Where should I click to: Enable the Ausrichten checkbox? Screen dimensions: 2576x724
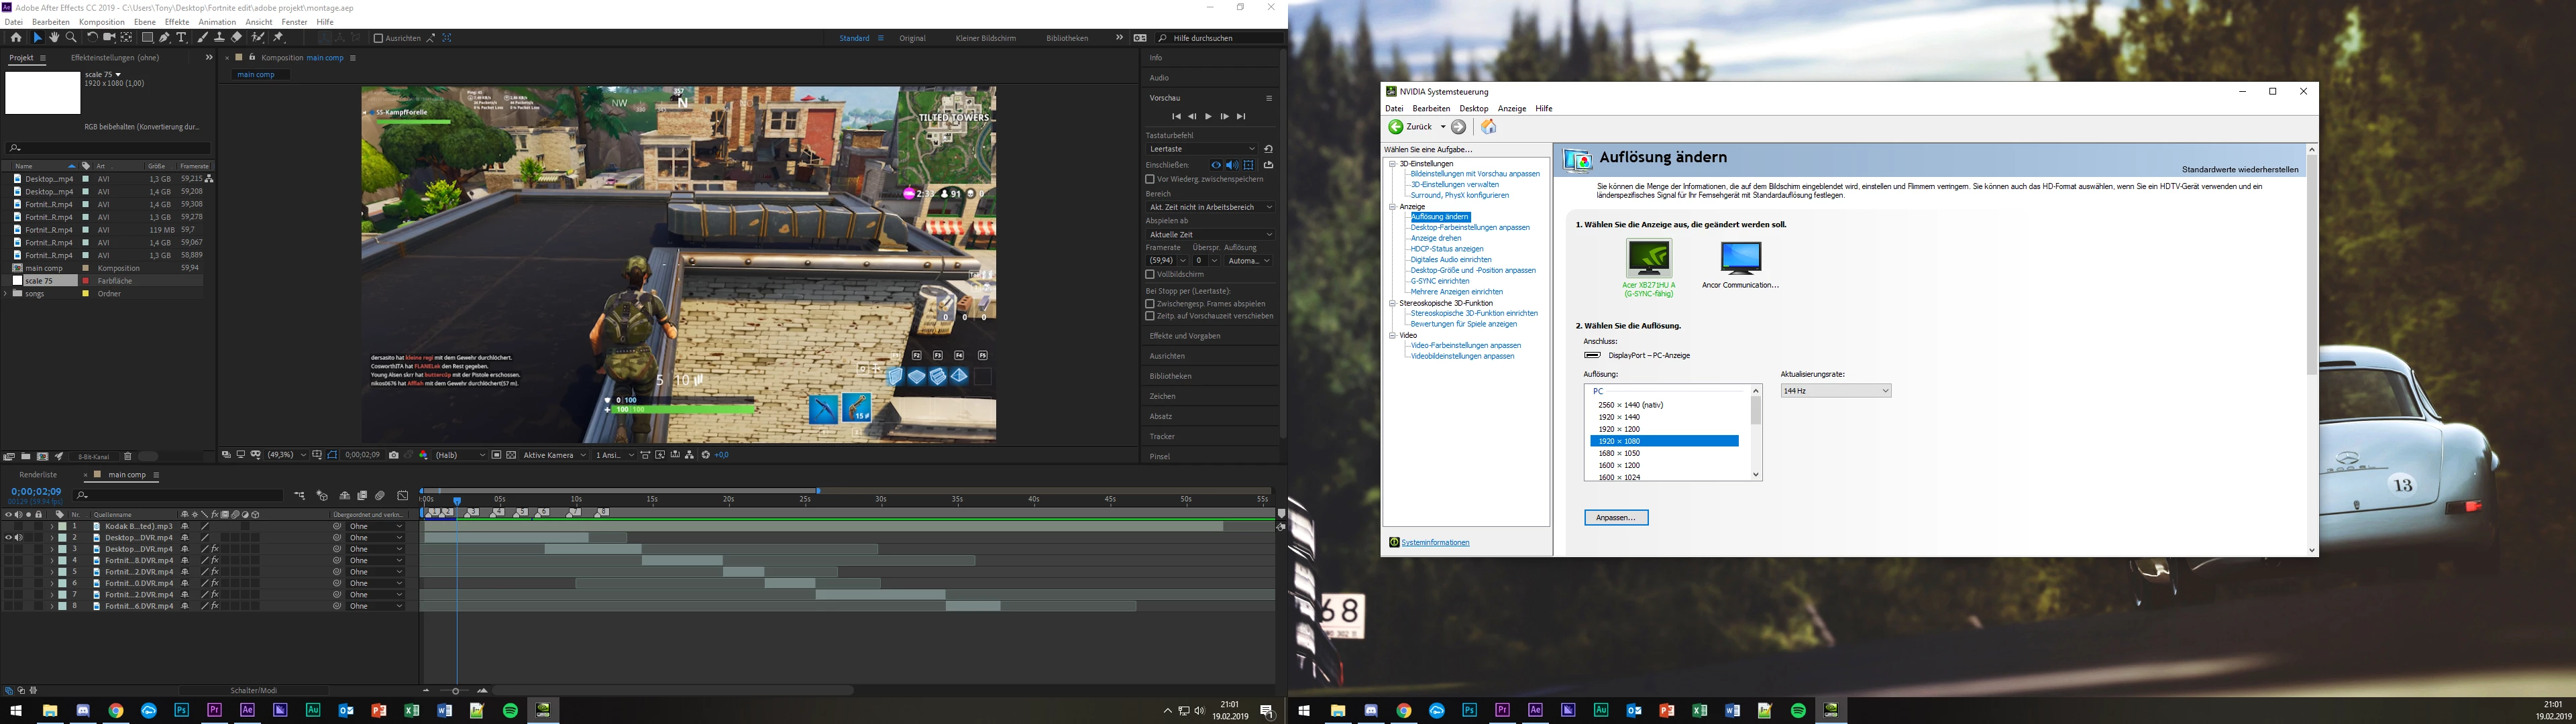(378, 38)
